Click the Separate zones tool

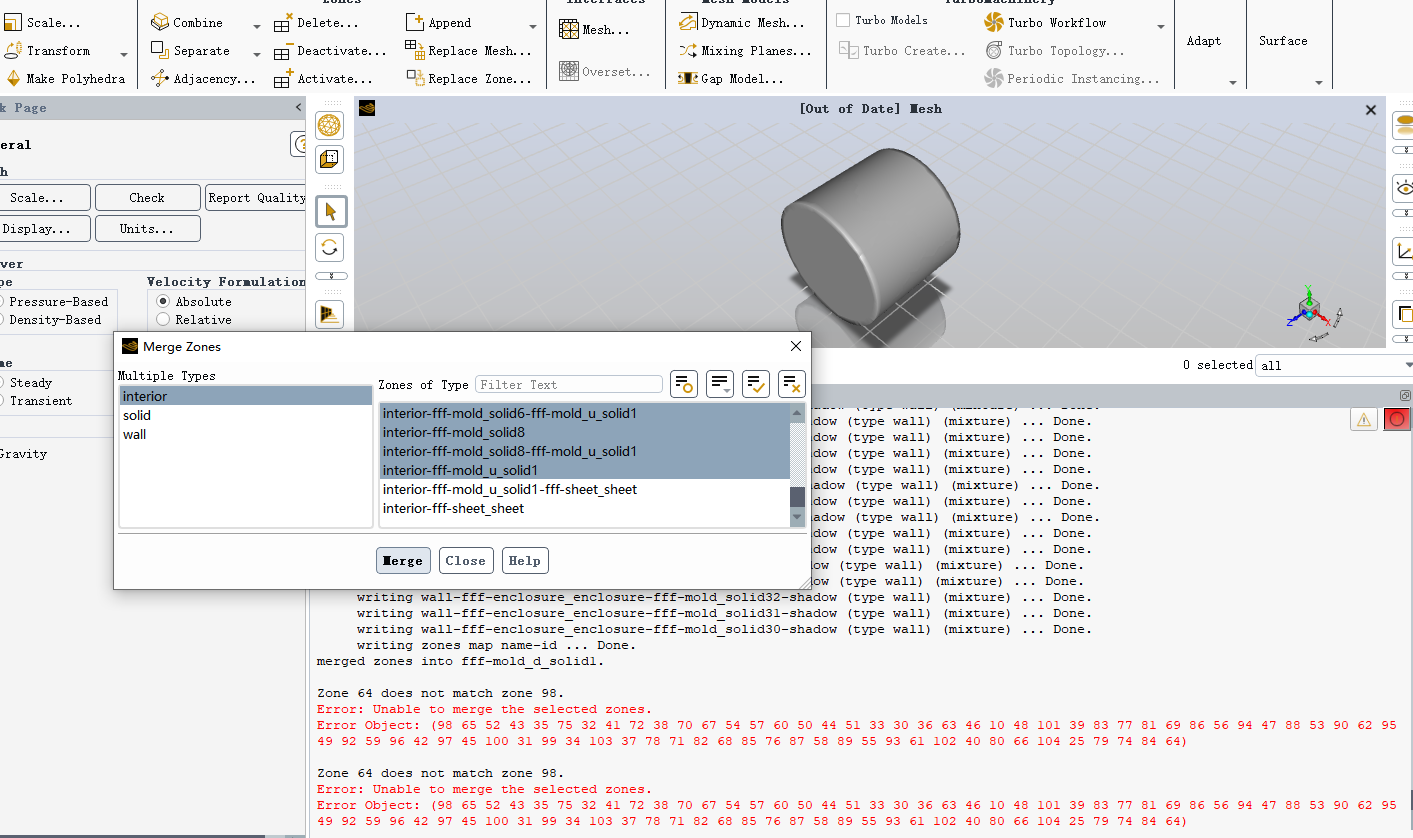tap(190, 51)
